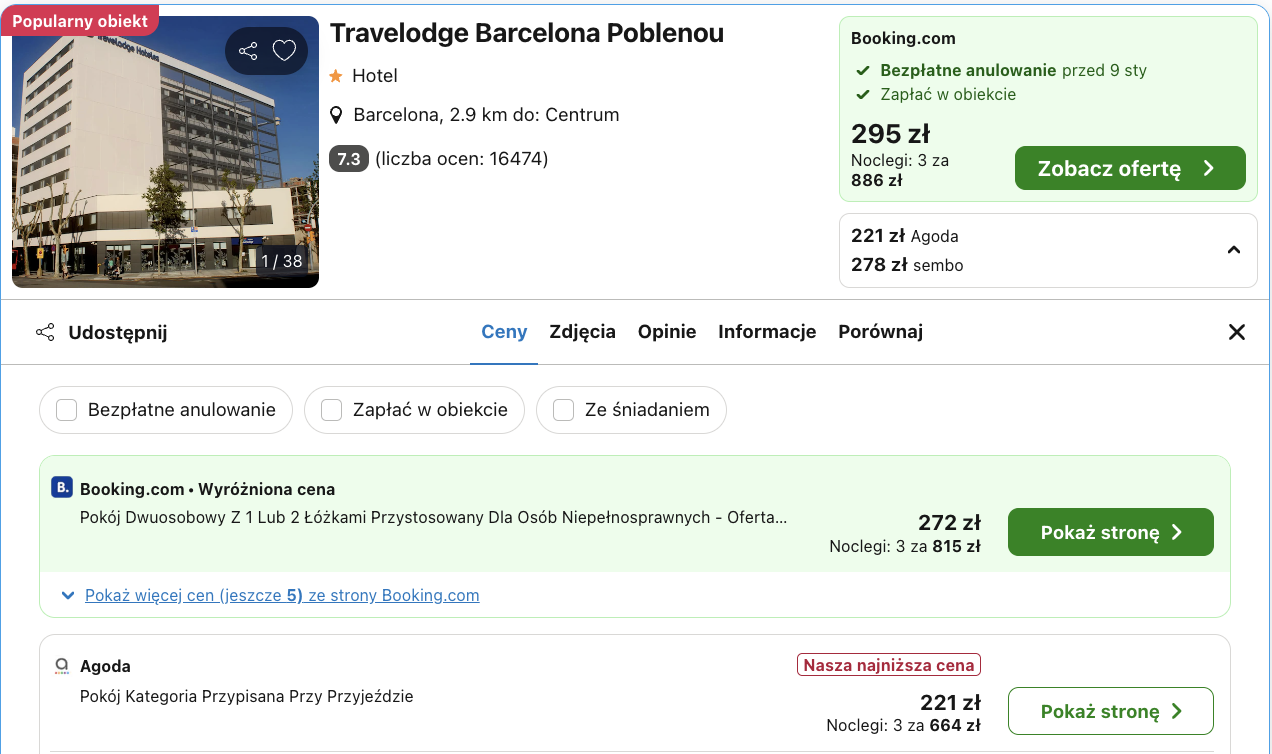Click the location pin icon near Barcelona
Image resolution: width=1272 pixels, height=754 pixels.
click(x=337, y=114)
